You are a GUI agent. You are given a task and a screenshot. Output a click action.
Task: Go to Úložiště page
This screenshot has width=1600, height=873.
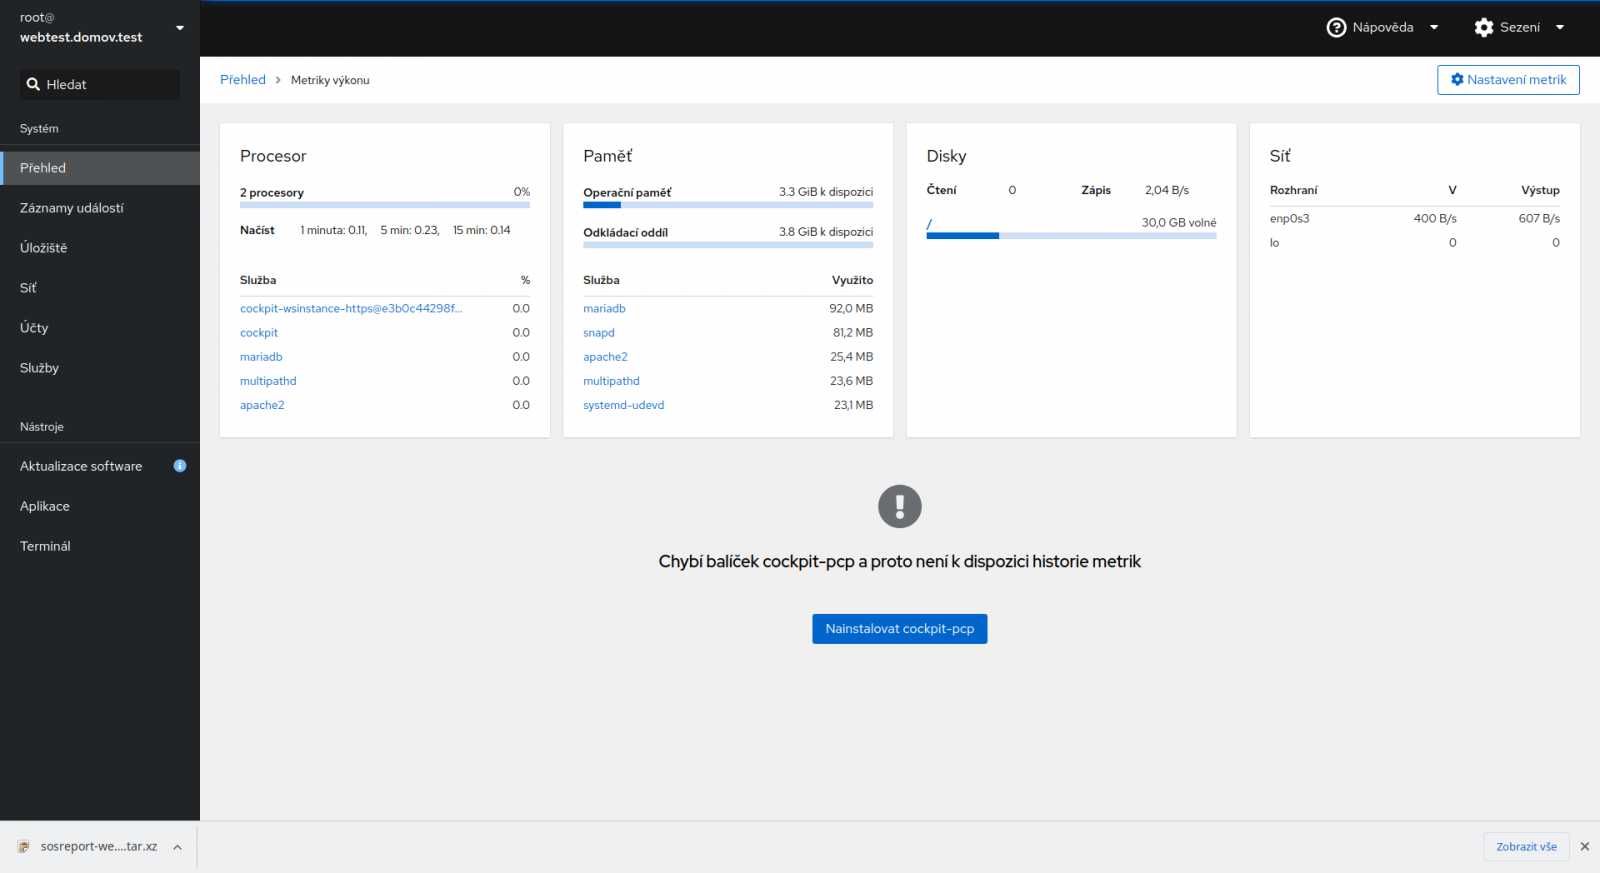[100, 248]
